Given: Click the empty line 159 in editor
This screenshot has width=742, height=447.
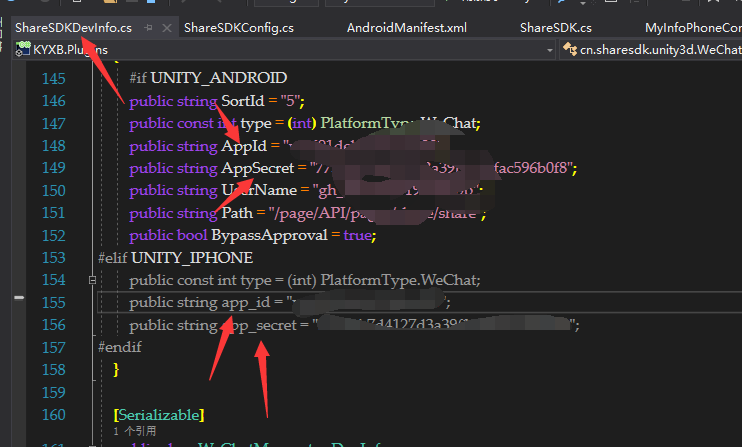Looking at the screenshot, I should (x=416, y=393).
